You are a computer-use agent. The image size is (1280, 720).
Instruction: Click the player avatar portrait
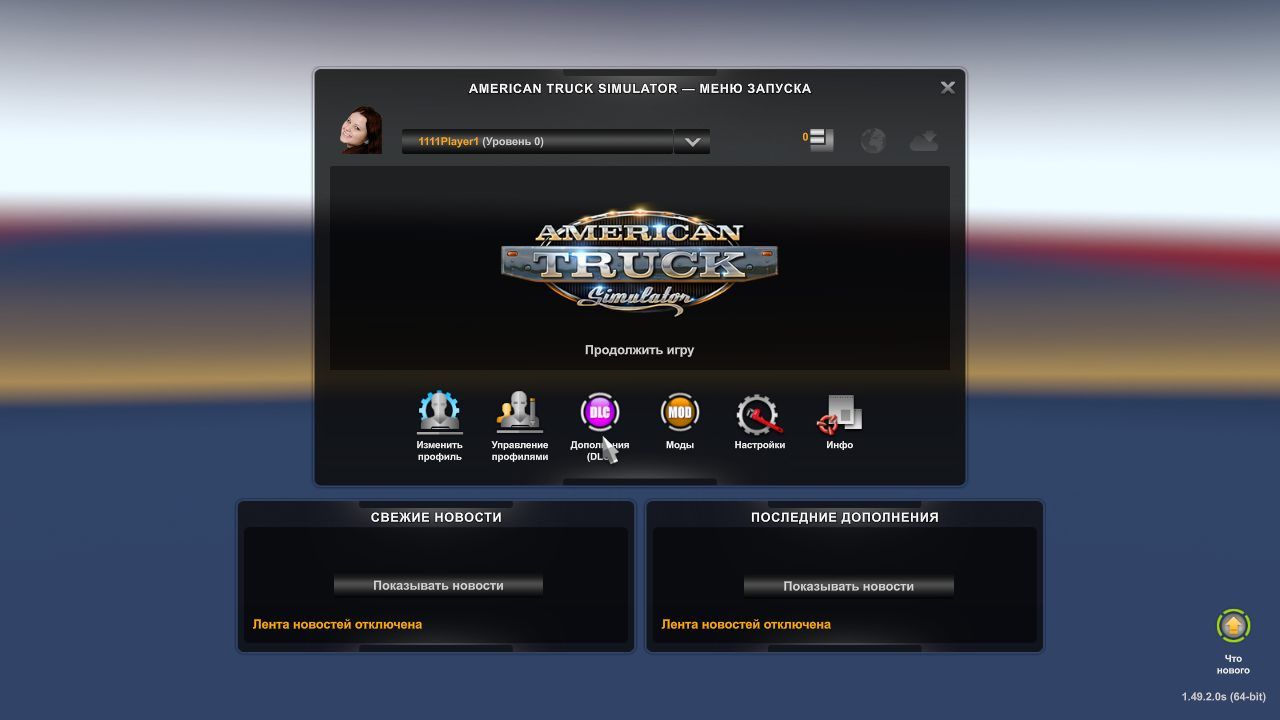tap(361, 130)
